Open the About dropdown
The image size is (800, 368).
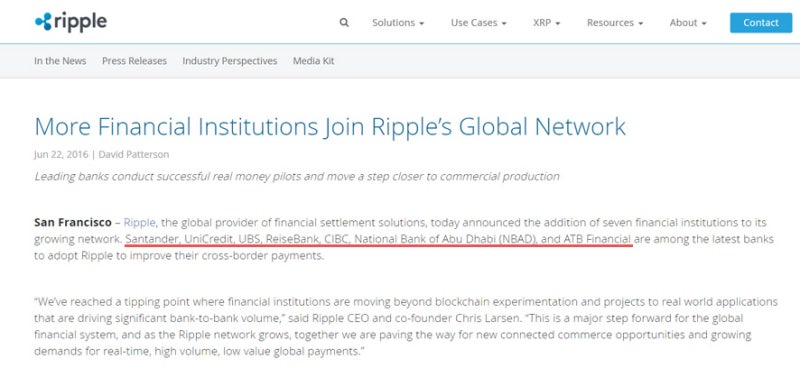pyautogui.click(x=688, y=23)
